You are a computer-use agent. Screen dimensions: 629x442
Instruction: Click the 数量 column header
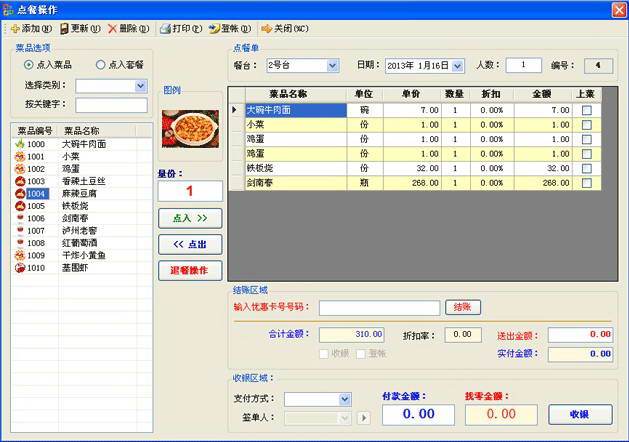coord(455,94)
